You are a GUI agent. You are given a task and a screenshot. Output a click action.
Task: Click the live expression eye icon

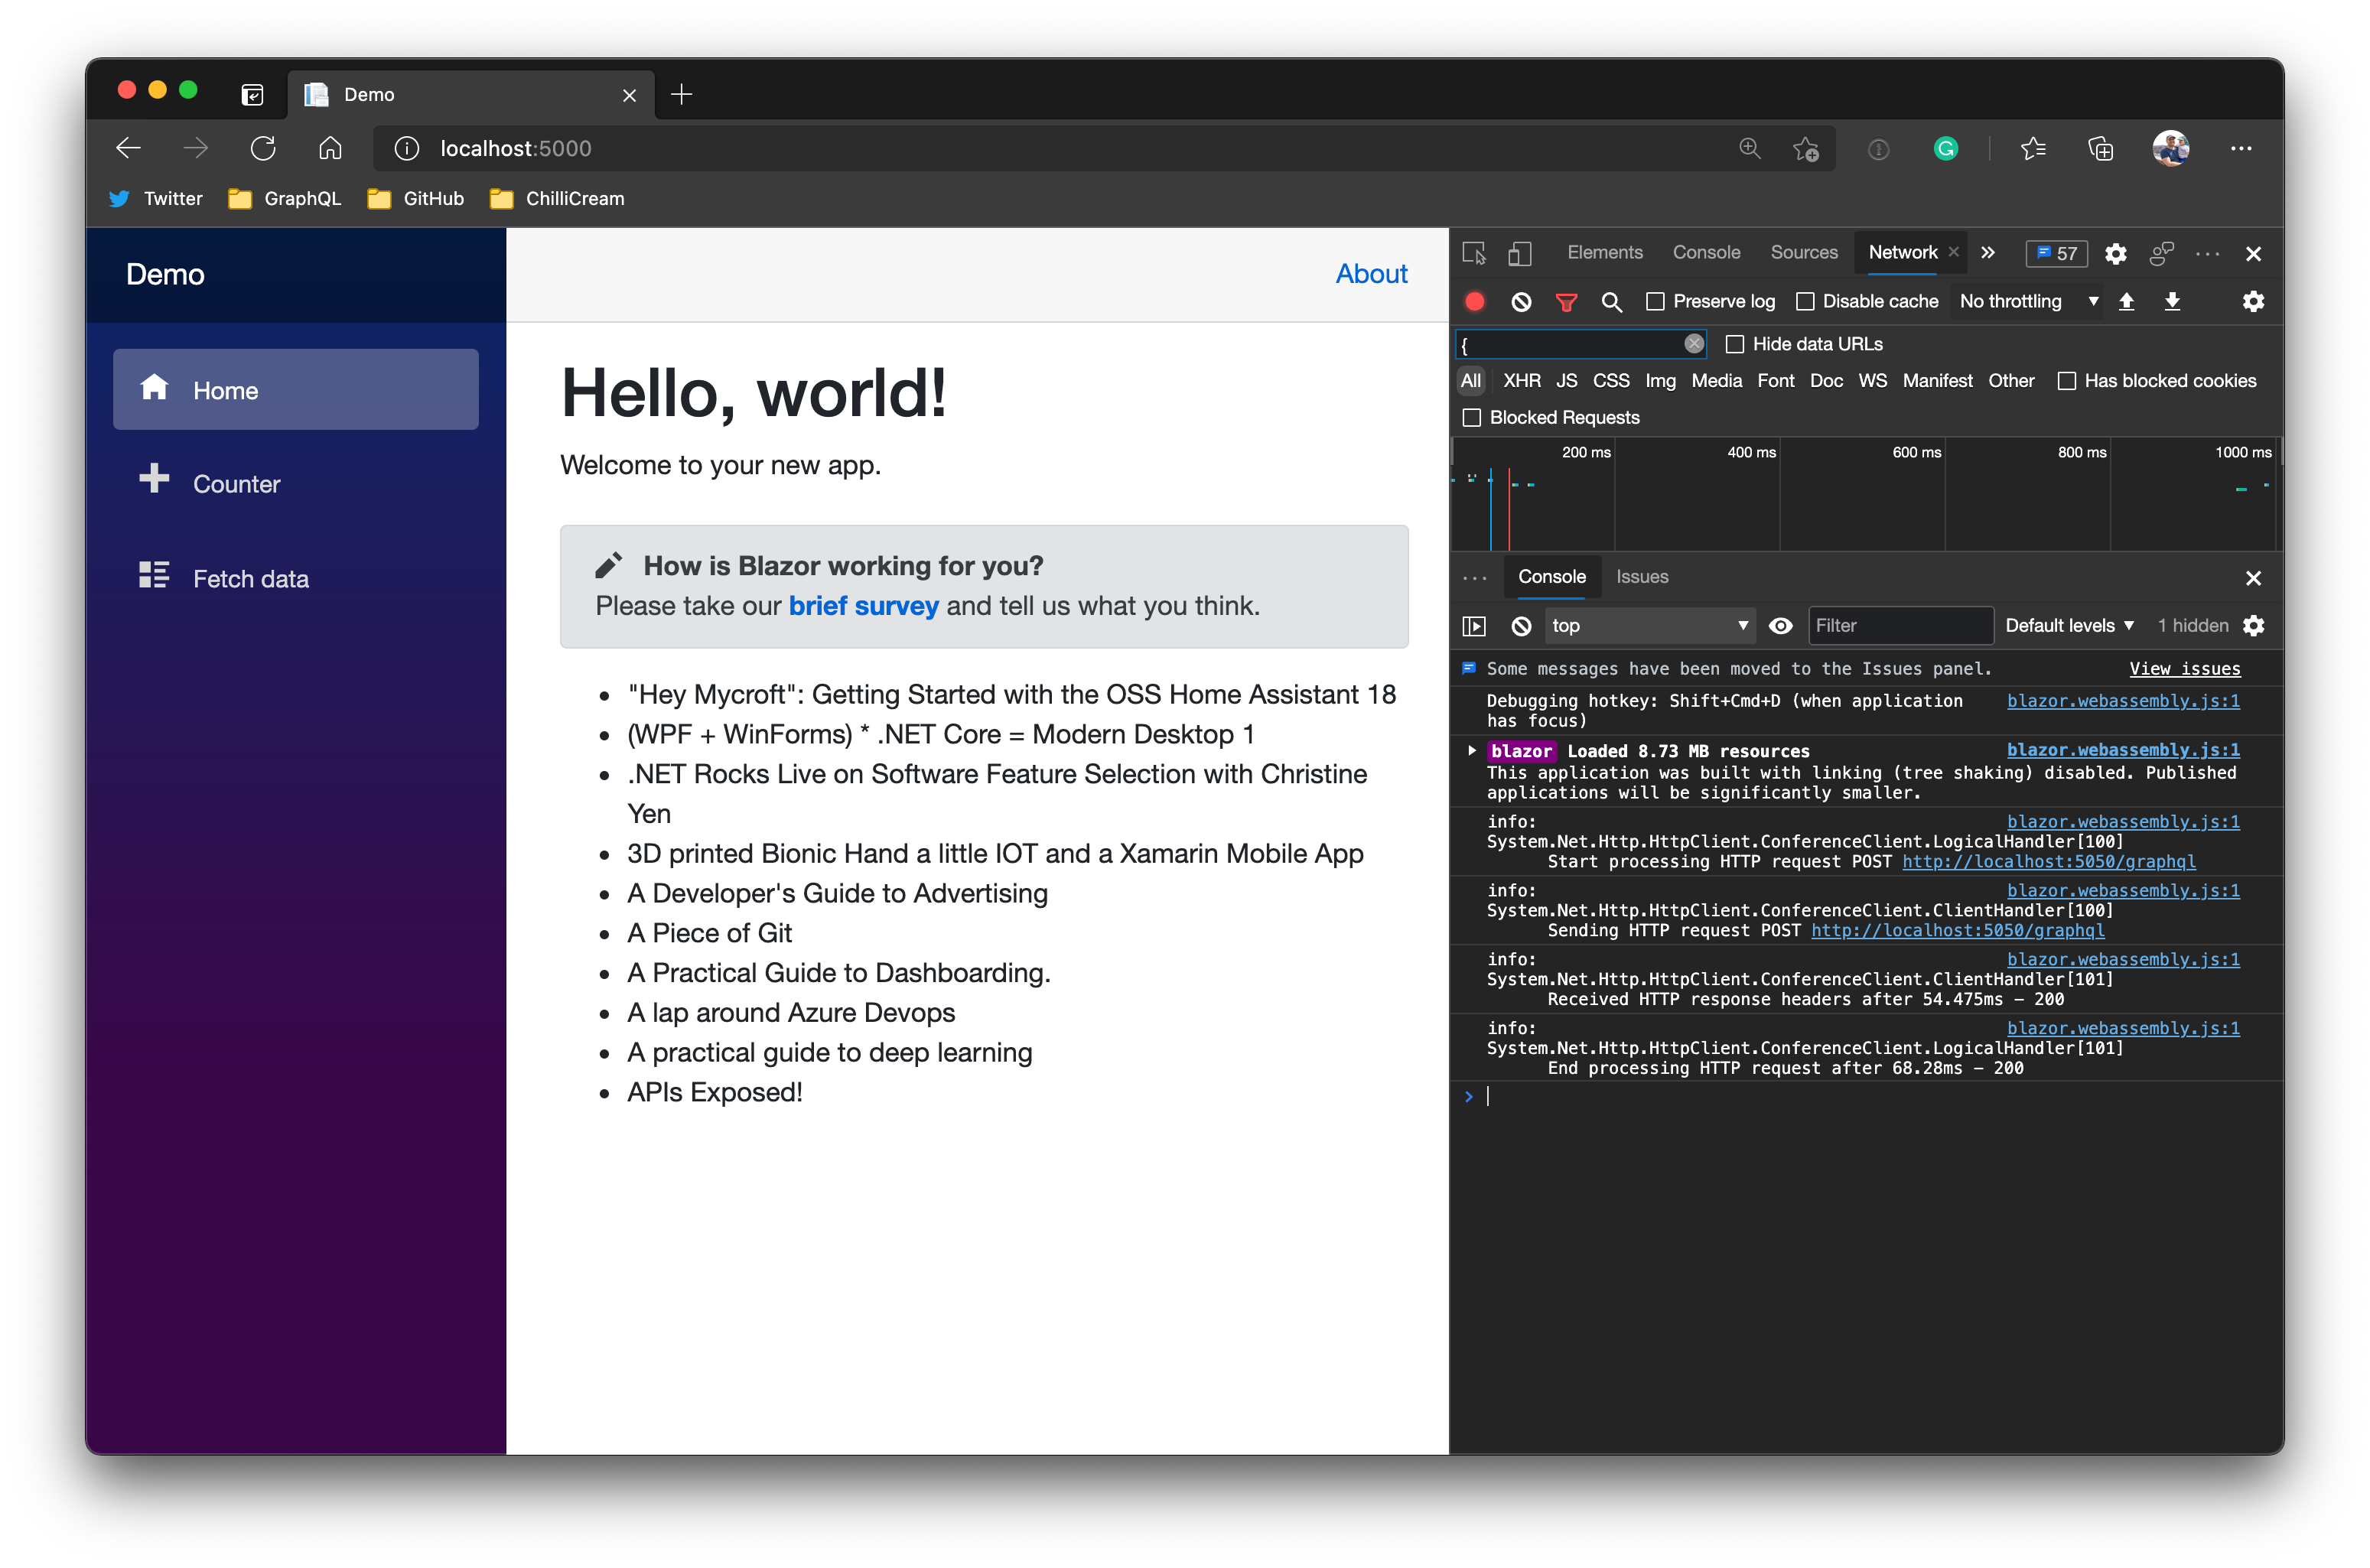(1780, 626)
